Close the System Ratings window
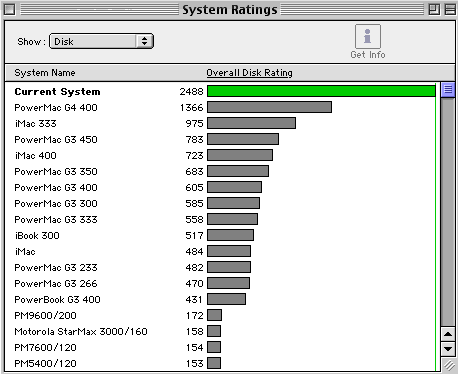 tap(9, 9)
